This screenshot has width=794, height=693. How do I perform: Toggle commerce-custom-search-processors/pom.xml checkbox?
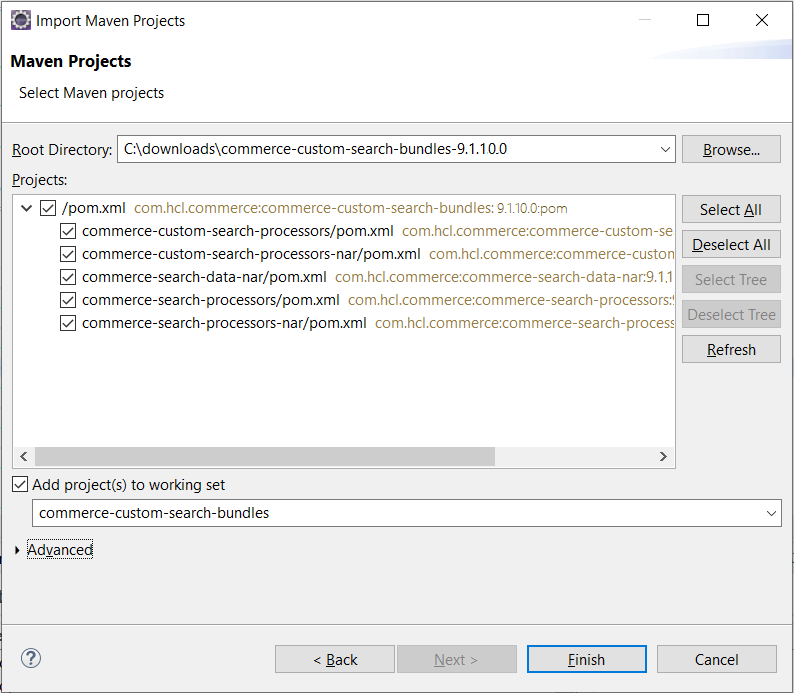68,231
